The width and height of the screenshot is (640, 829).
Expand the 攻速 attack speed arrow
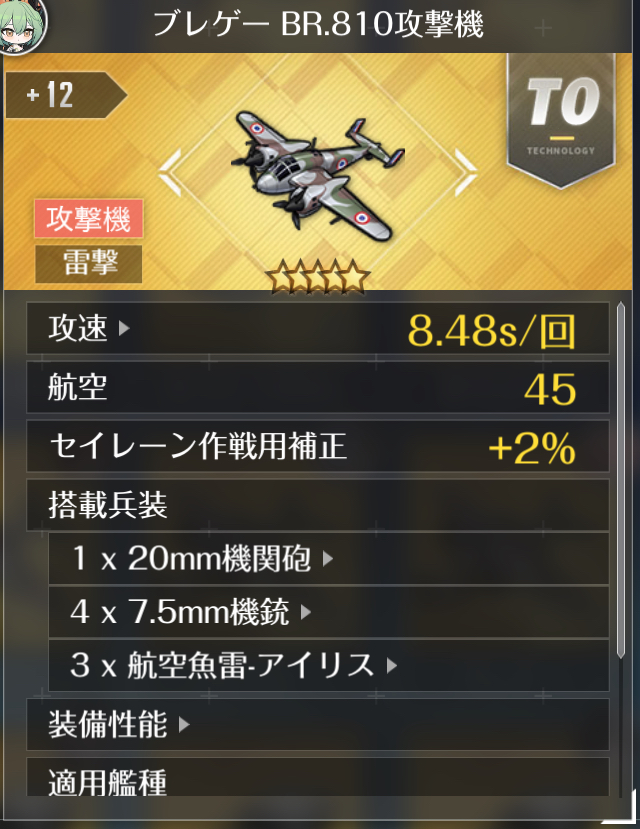[x=124, y=328]
